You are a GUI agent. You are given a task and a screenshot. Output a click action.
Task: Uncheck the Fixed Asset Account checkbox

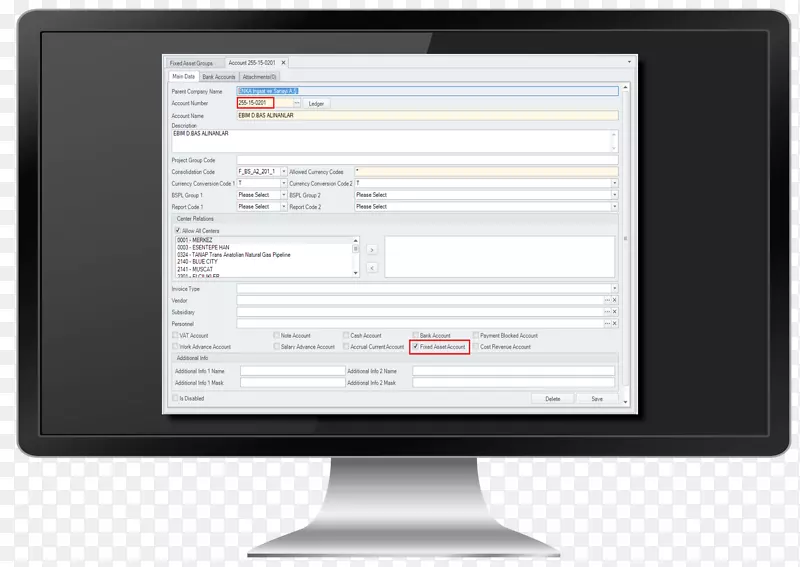click(x=416, y=347)
